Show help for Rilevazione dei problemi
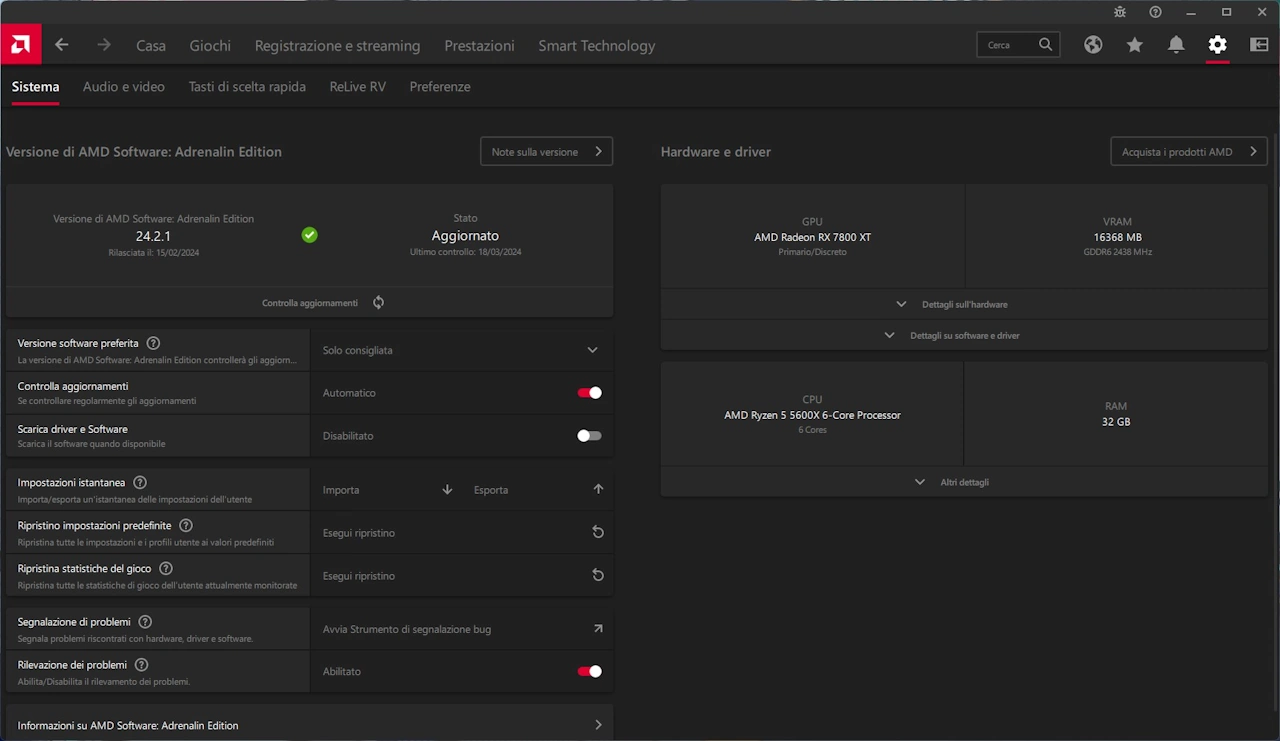The image size is (1280, 741). point(141,665)
